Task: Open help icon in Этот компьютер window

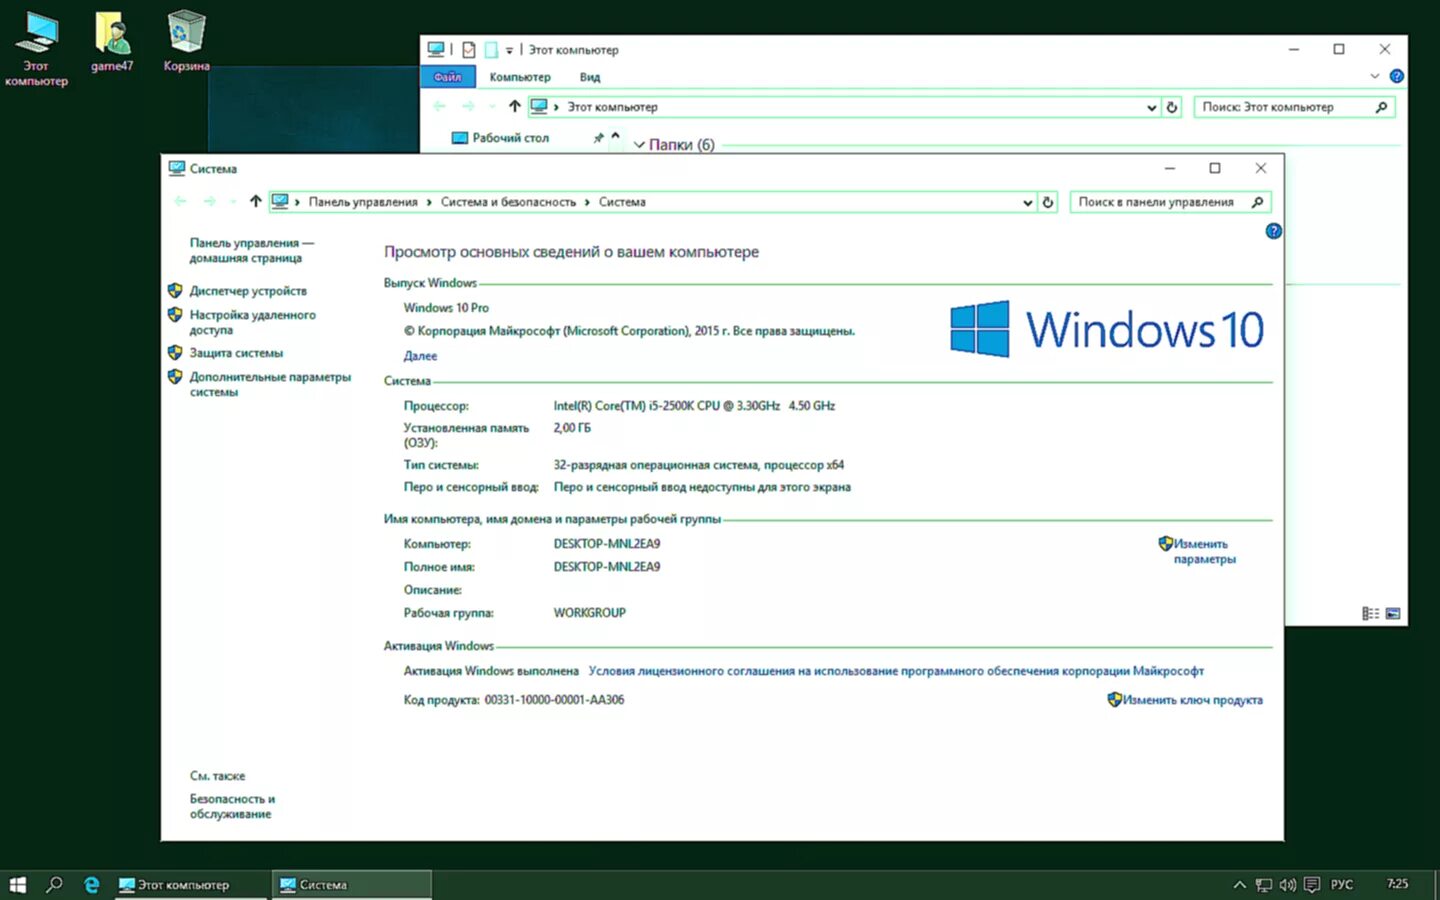Action: pos(1397,76)
